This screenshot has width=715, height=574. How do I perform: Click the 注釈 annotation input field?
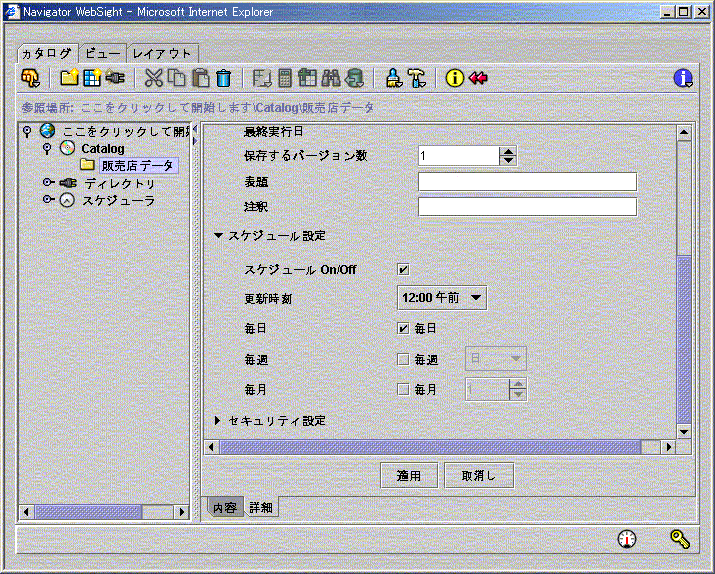pos(527,207)
